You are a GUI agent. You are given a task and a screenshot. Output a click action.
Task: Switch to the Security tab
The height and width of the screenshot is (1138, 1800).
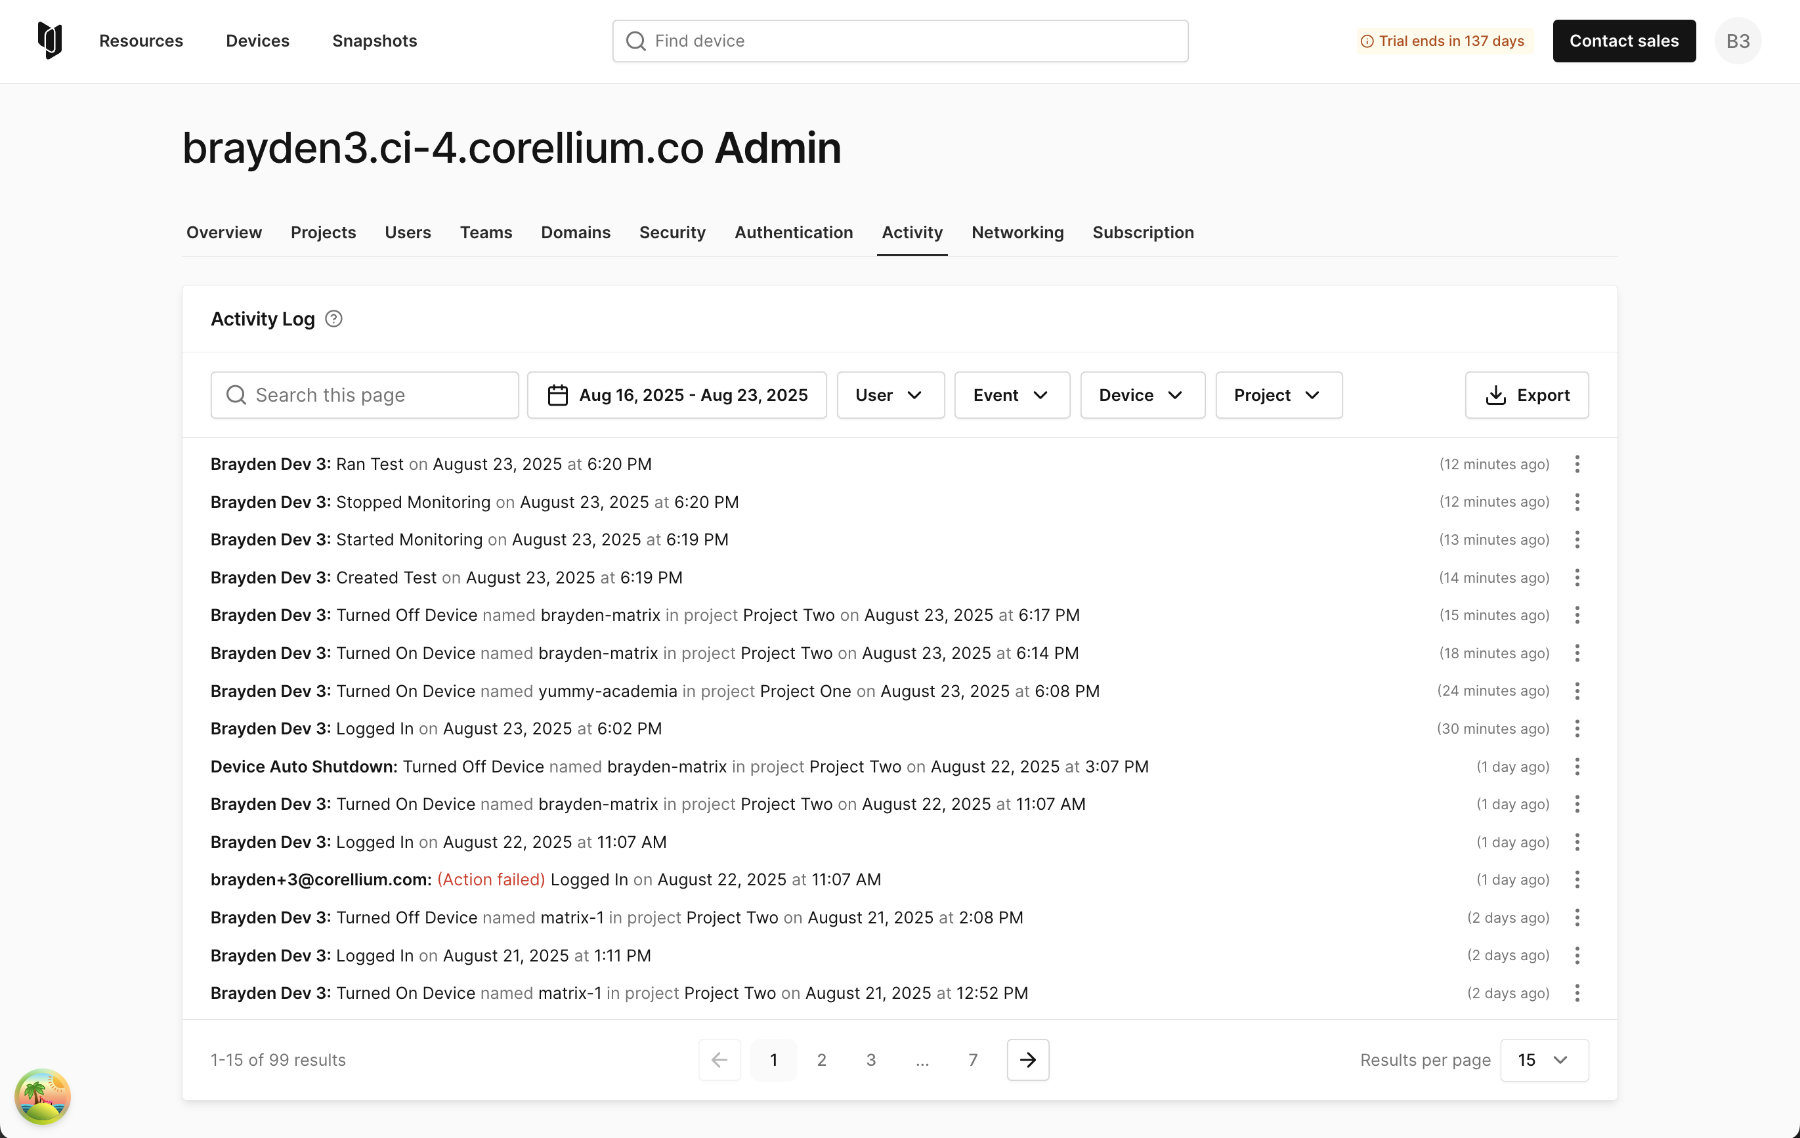[x=672, y=232]
